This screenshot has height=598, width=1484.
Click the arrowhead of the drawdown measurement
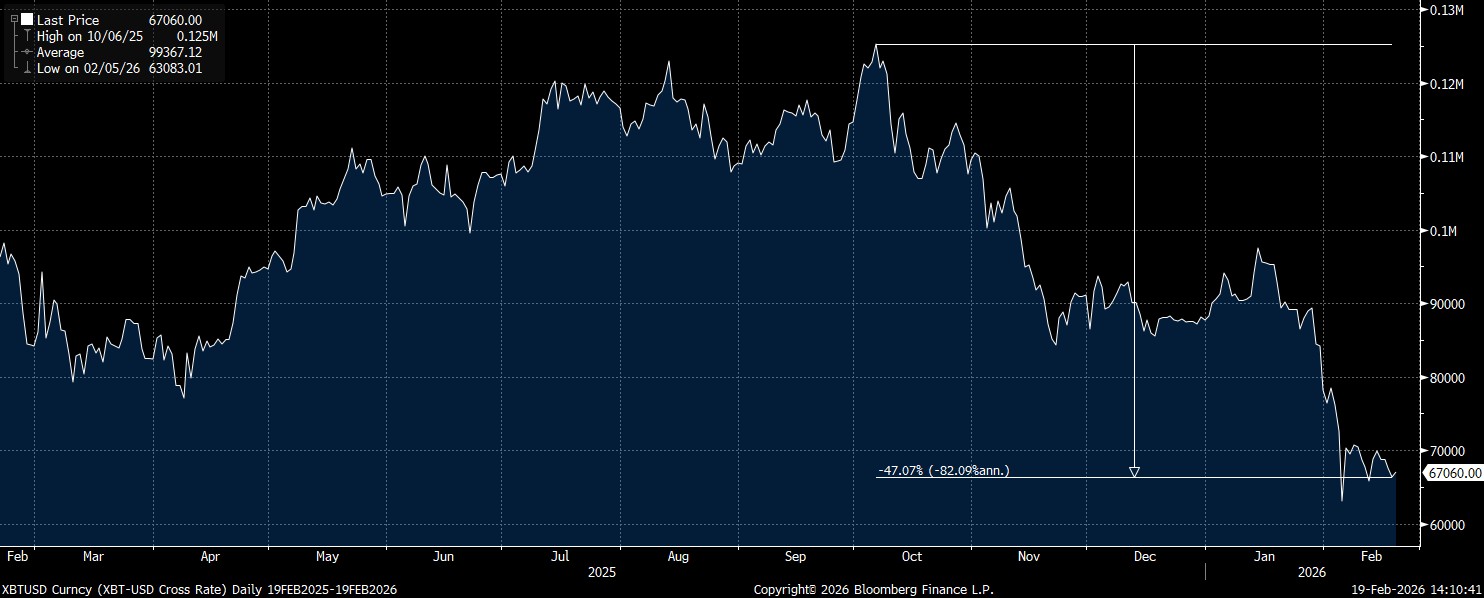[x=1133, y=472]
